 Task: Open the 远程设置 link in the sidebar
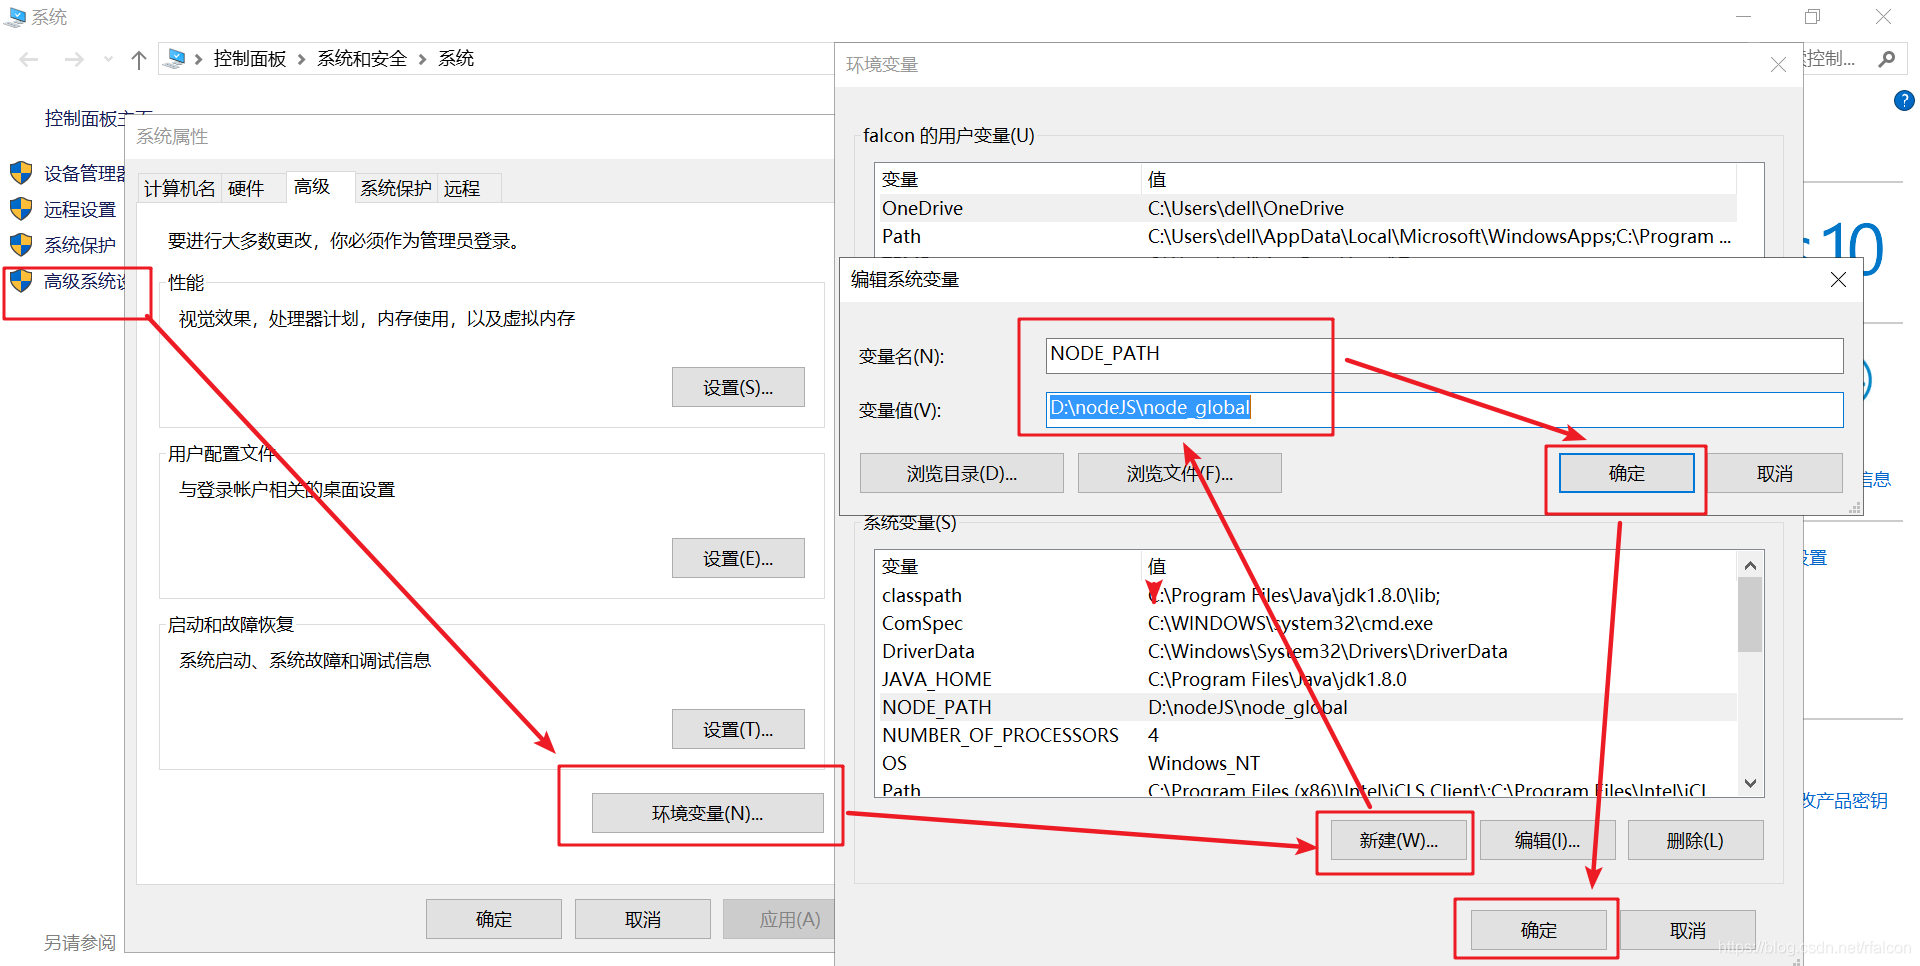pyautogui.click(x=80, y=210)
